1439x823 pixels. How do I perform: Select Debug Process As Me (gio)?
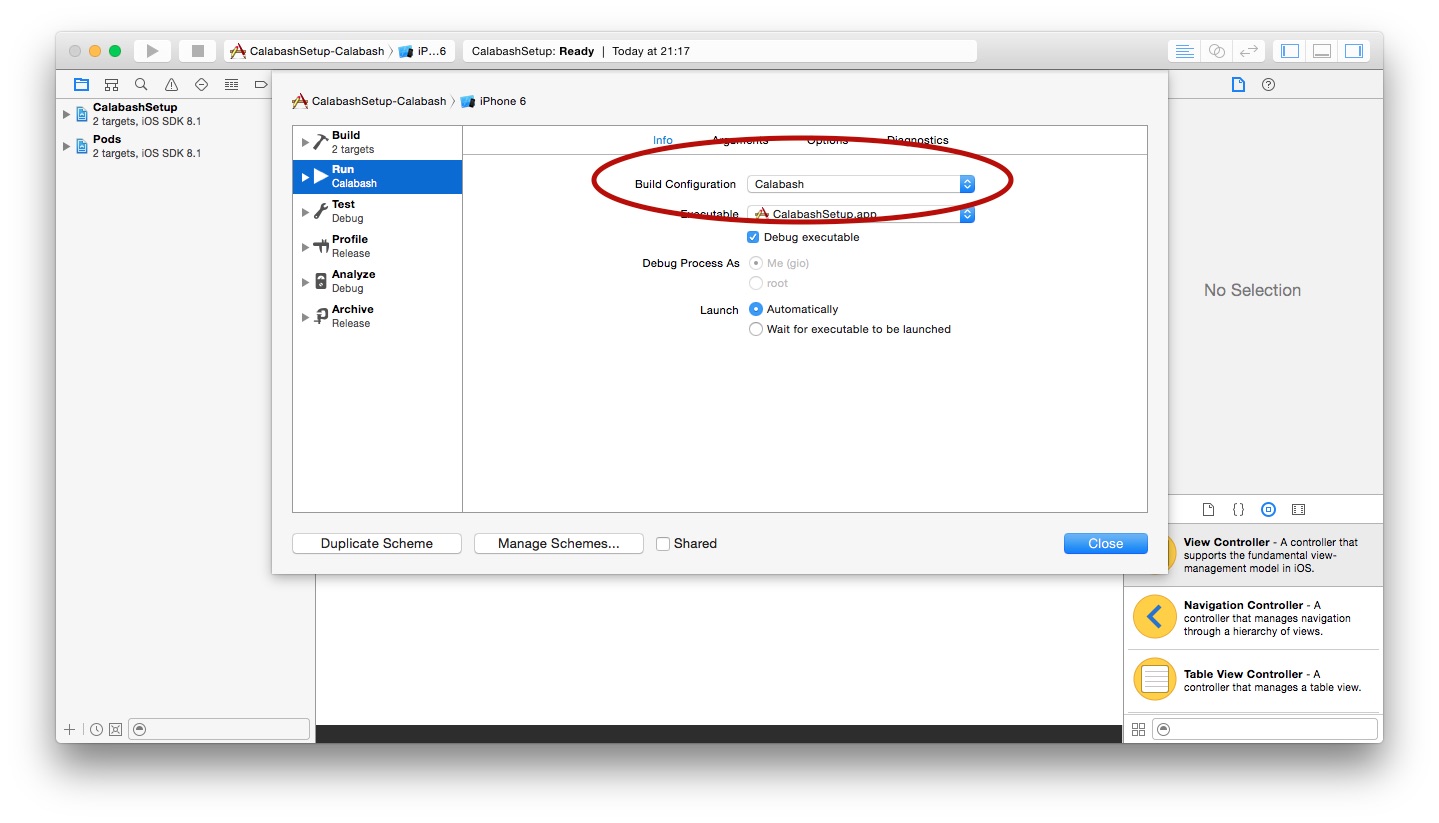tap(756, 263)
